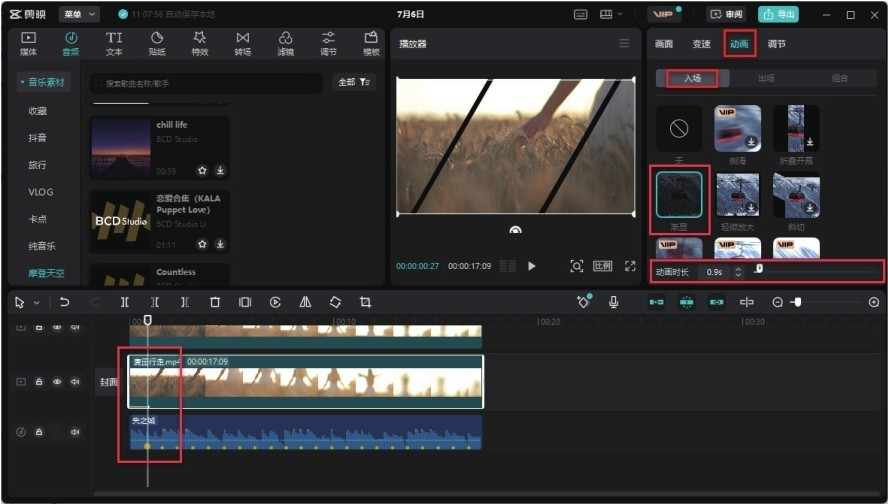
Task: Click the crop tool icon
Action: (365, 302)
